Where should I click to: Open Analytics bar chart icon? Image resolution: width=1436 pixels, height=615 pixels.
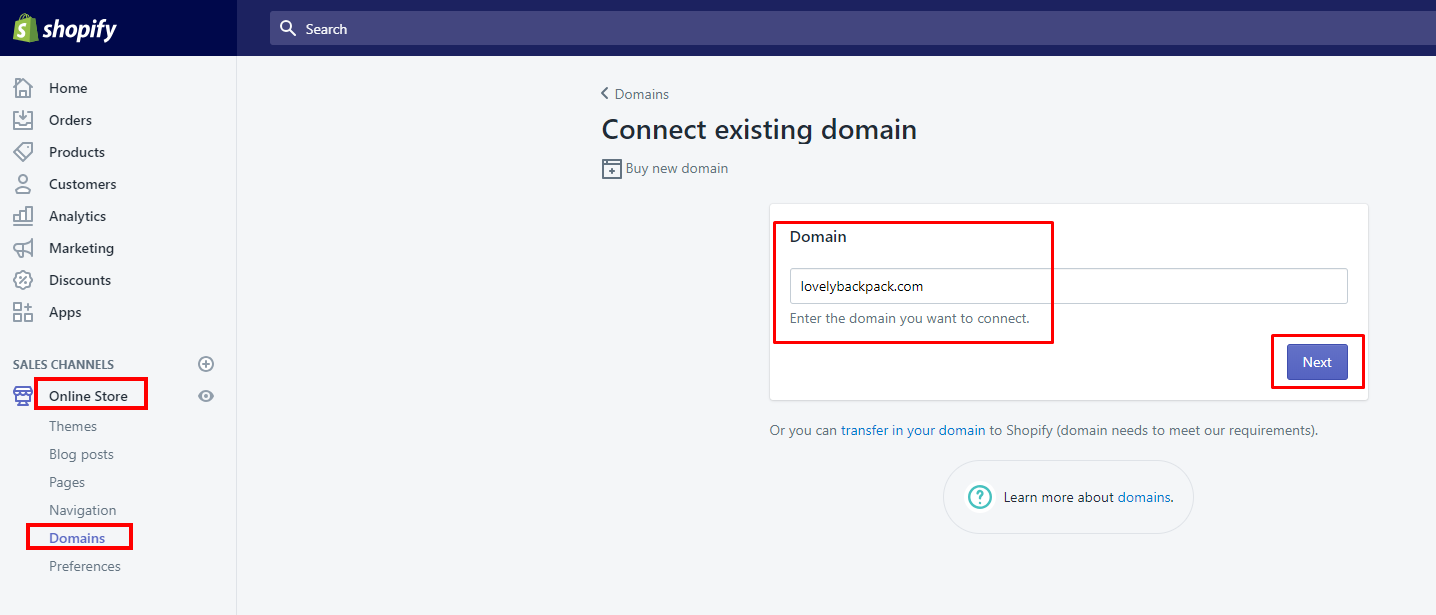point(23,216)
